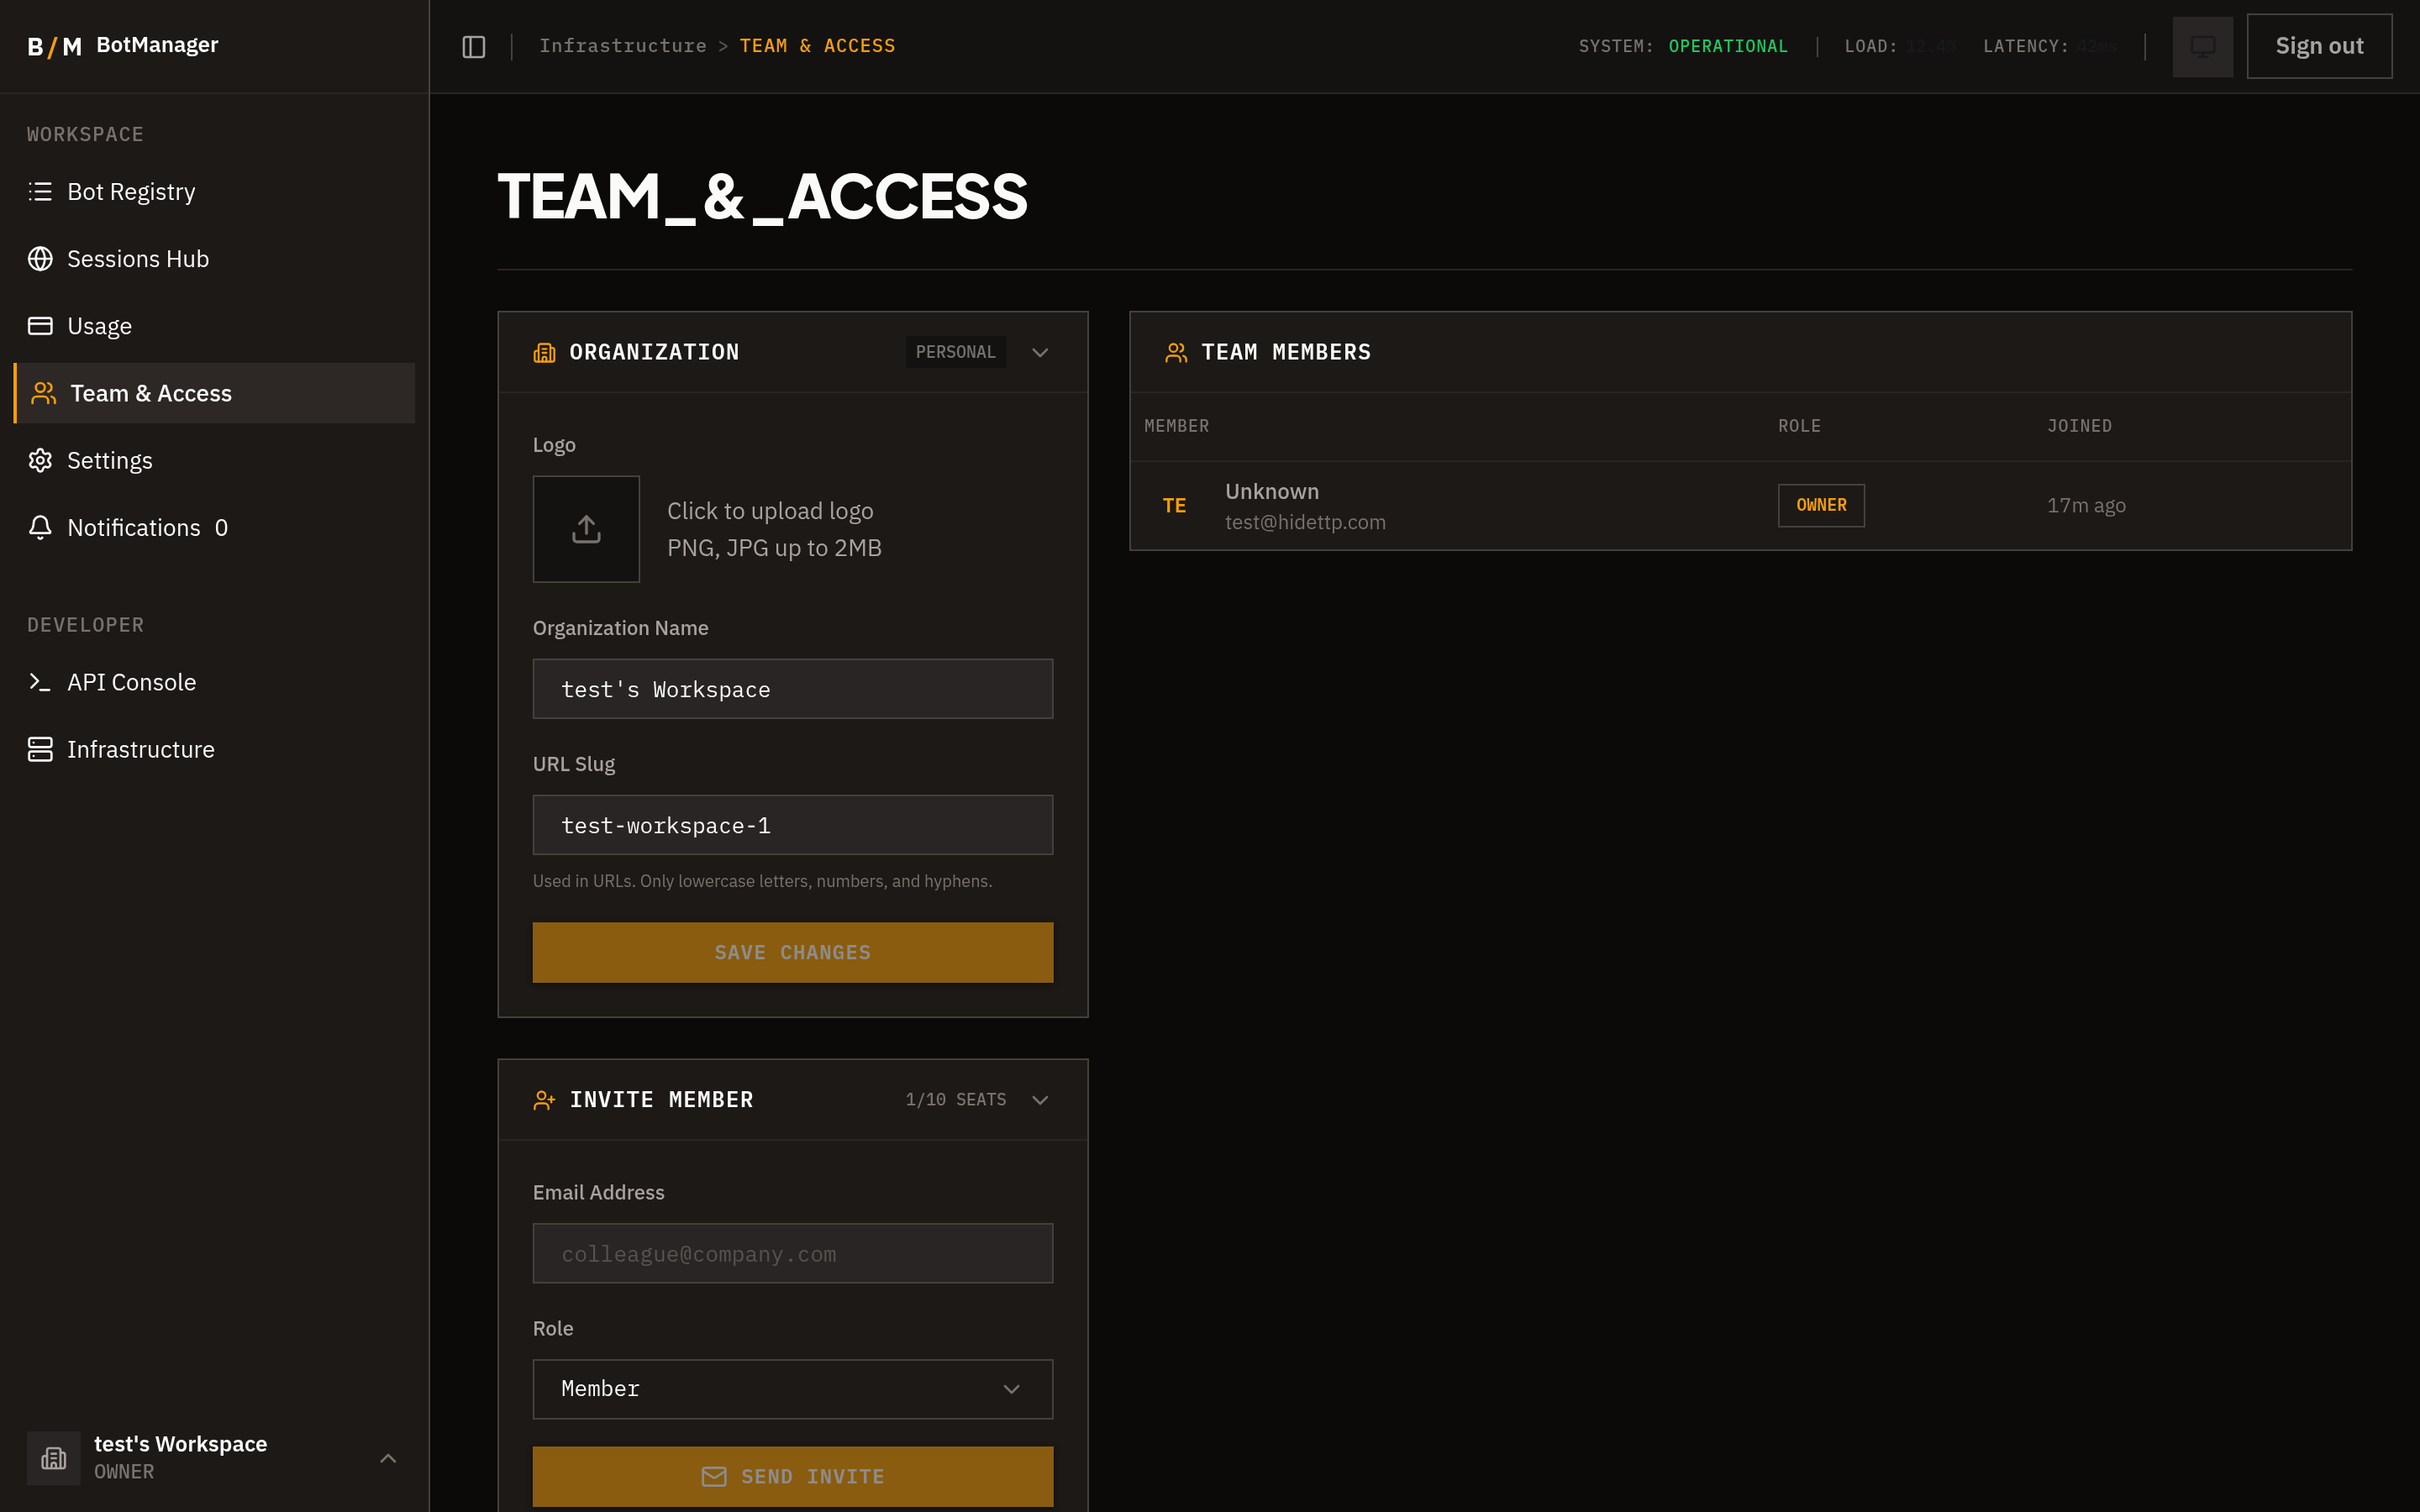Open the Role dropdown showing Member
2420x1512 pixels.
point(792,1389)
